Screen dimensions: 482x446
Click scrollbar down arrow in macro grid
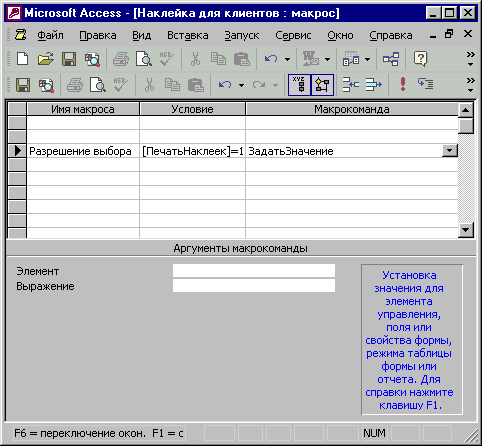(x=466, y=230)
